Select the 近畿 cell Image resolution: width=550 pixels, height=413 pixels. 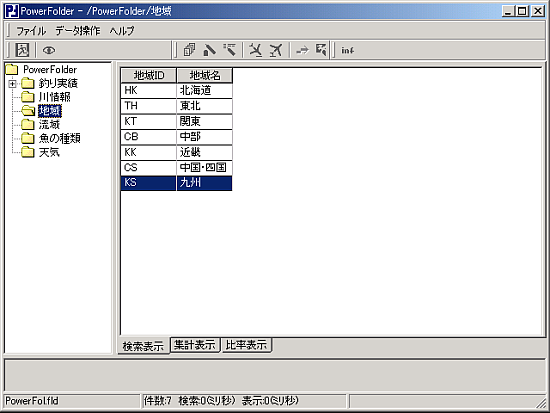click(x=204, y=152)
